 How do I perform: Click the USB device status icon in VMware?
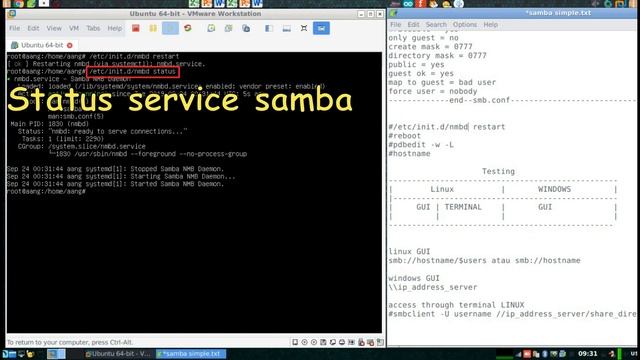(361, 342)
